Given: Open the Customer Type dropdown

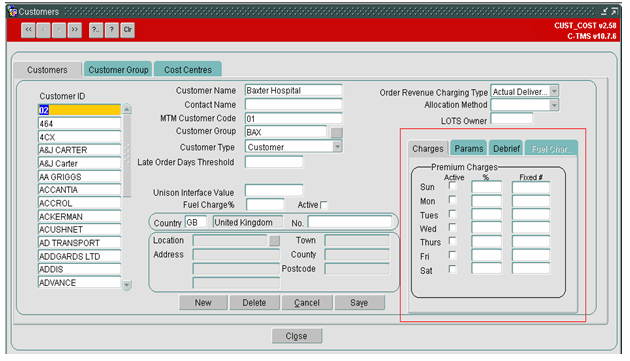Looking at the screenshot, I should coord(338,147).
